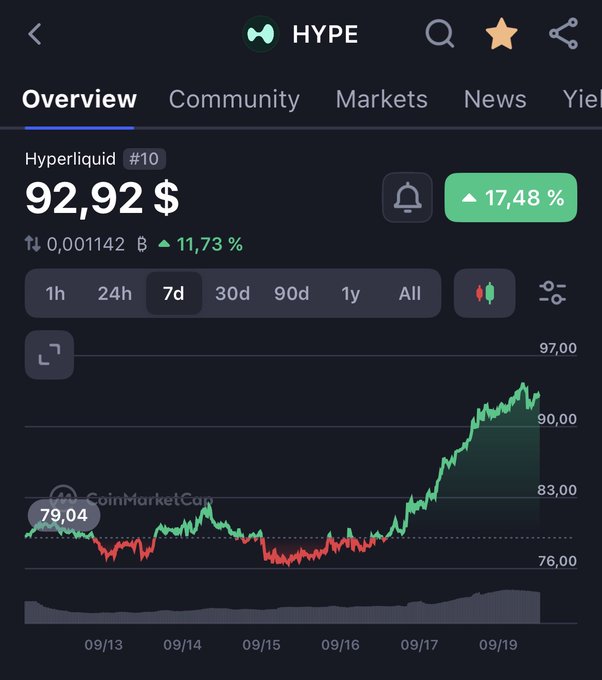Tap the #10 rank badge
This screenshot has height=680, width=602.
coord(144,159)
